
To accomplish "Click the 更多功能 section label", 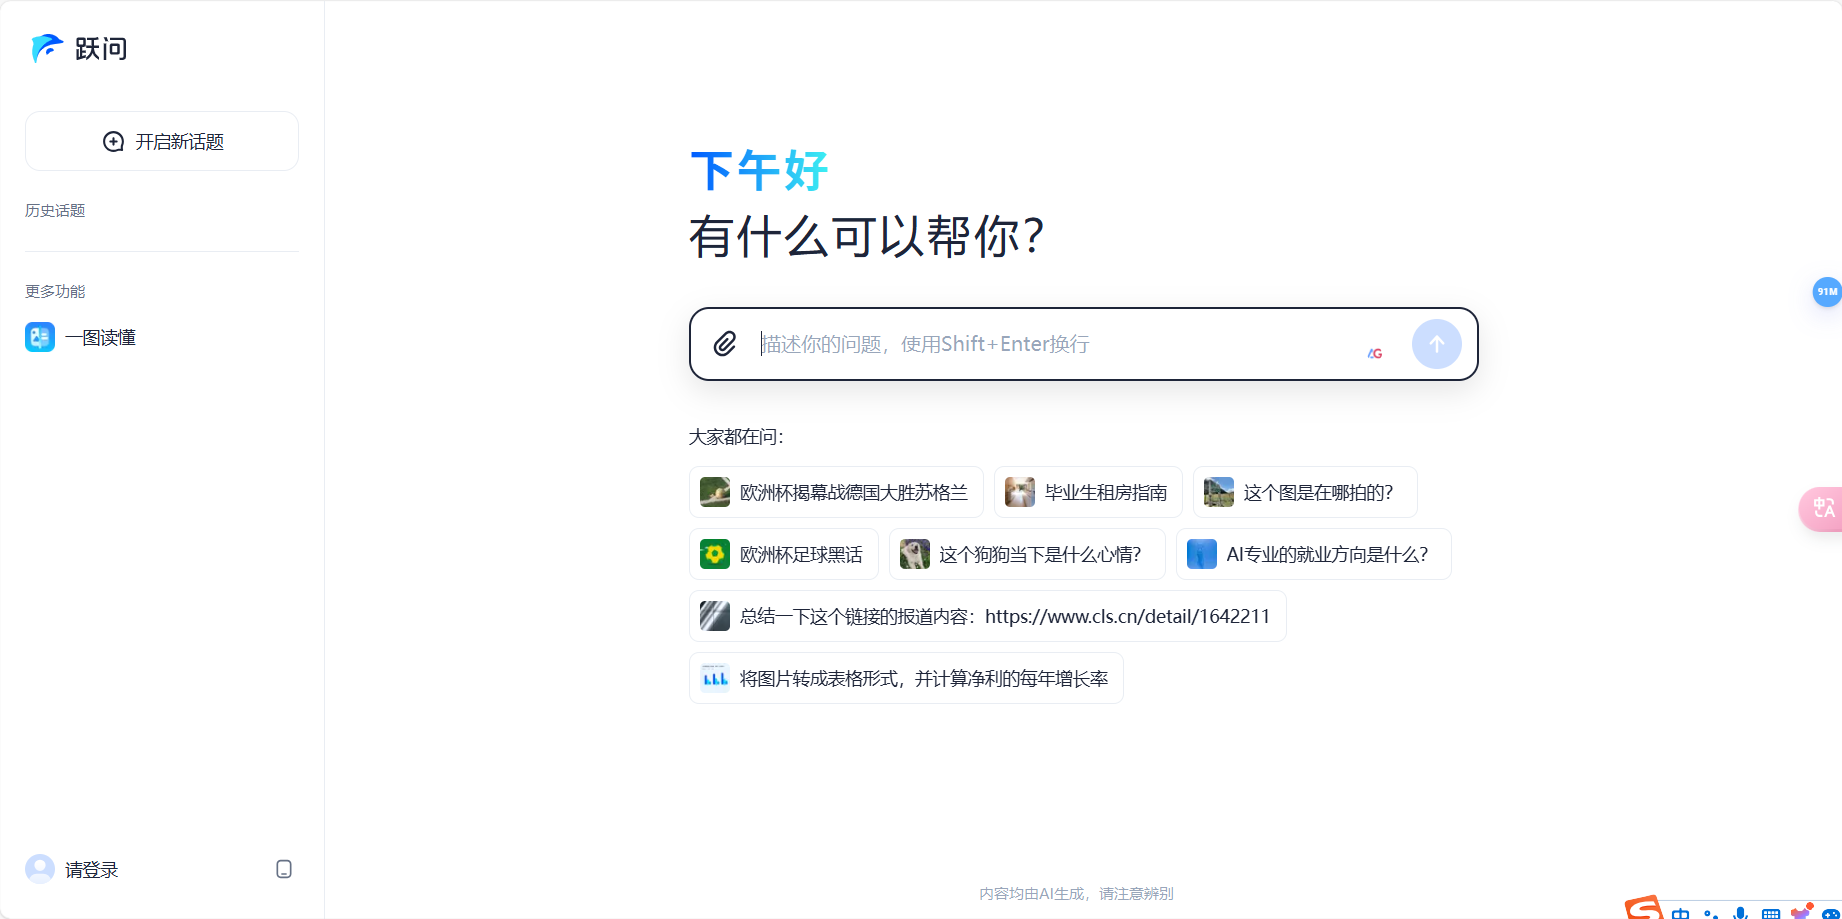I will (x=55, y=291).
